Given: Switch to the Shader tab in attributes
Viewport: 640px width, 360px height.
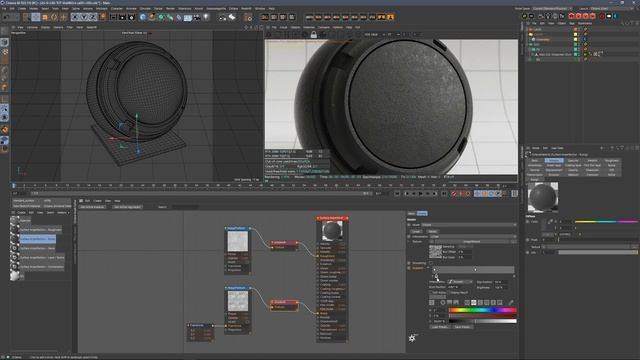Looking at the screenshot, I should point(422,213).
